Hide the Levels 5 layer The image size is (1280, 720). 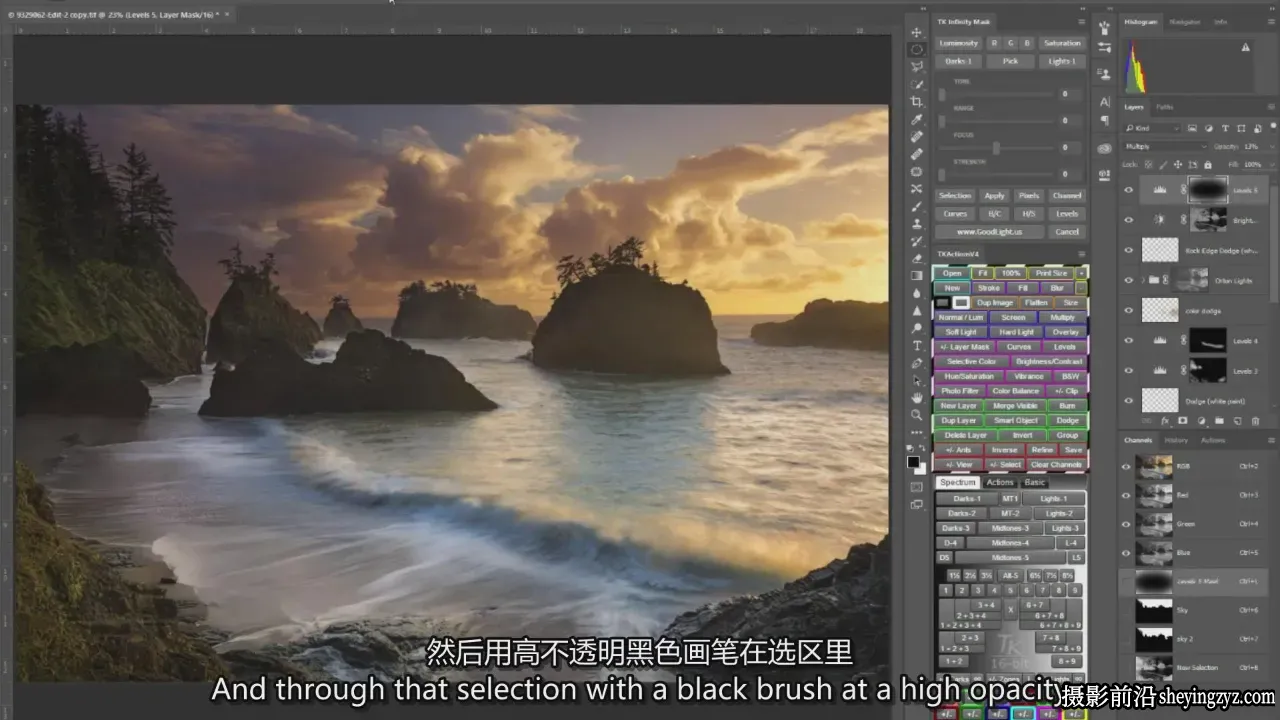tap(1129, 190)
